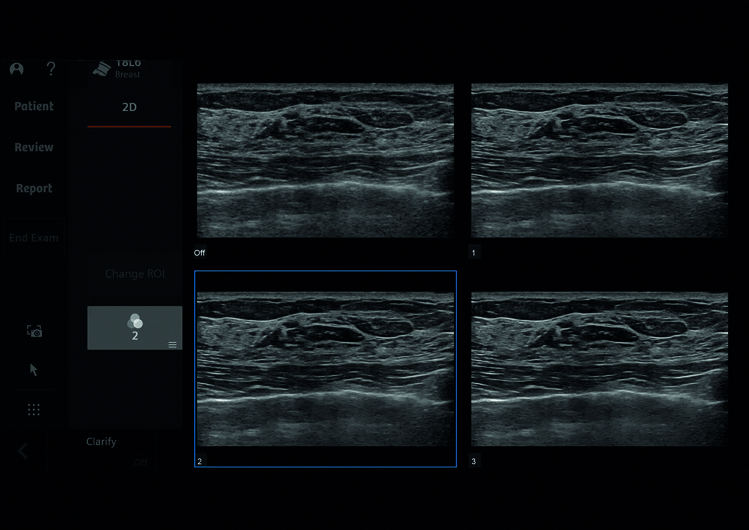749x530 pixels.
Task: Select the level 1 ultrasound preview
Action: click(x=600, y=160)
